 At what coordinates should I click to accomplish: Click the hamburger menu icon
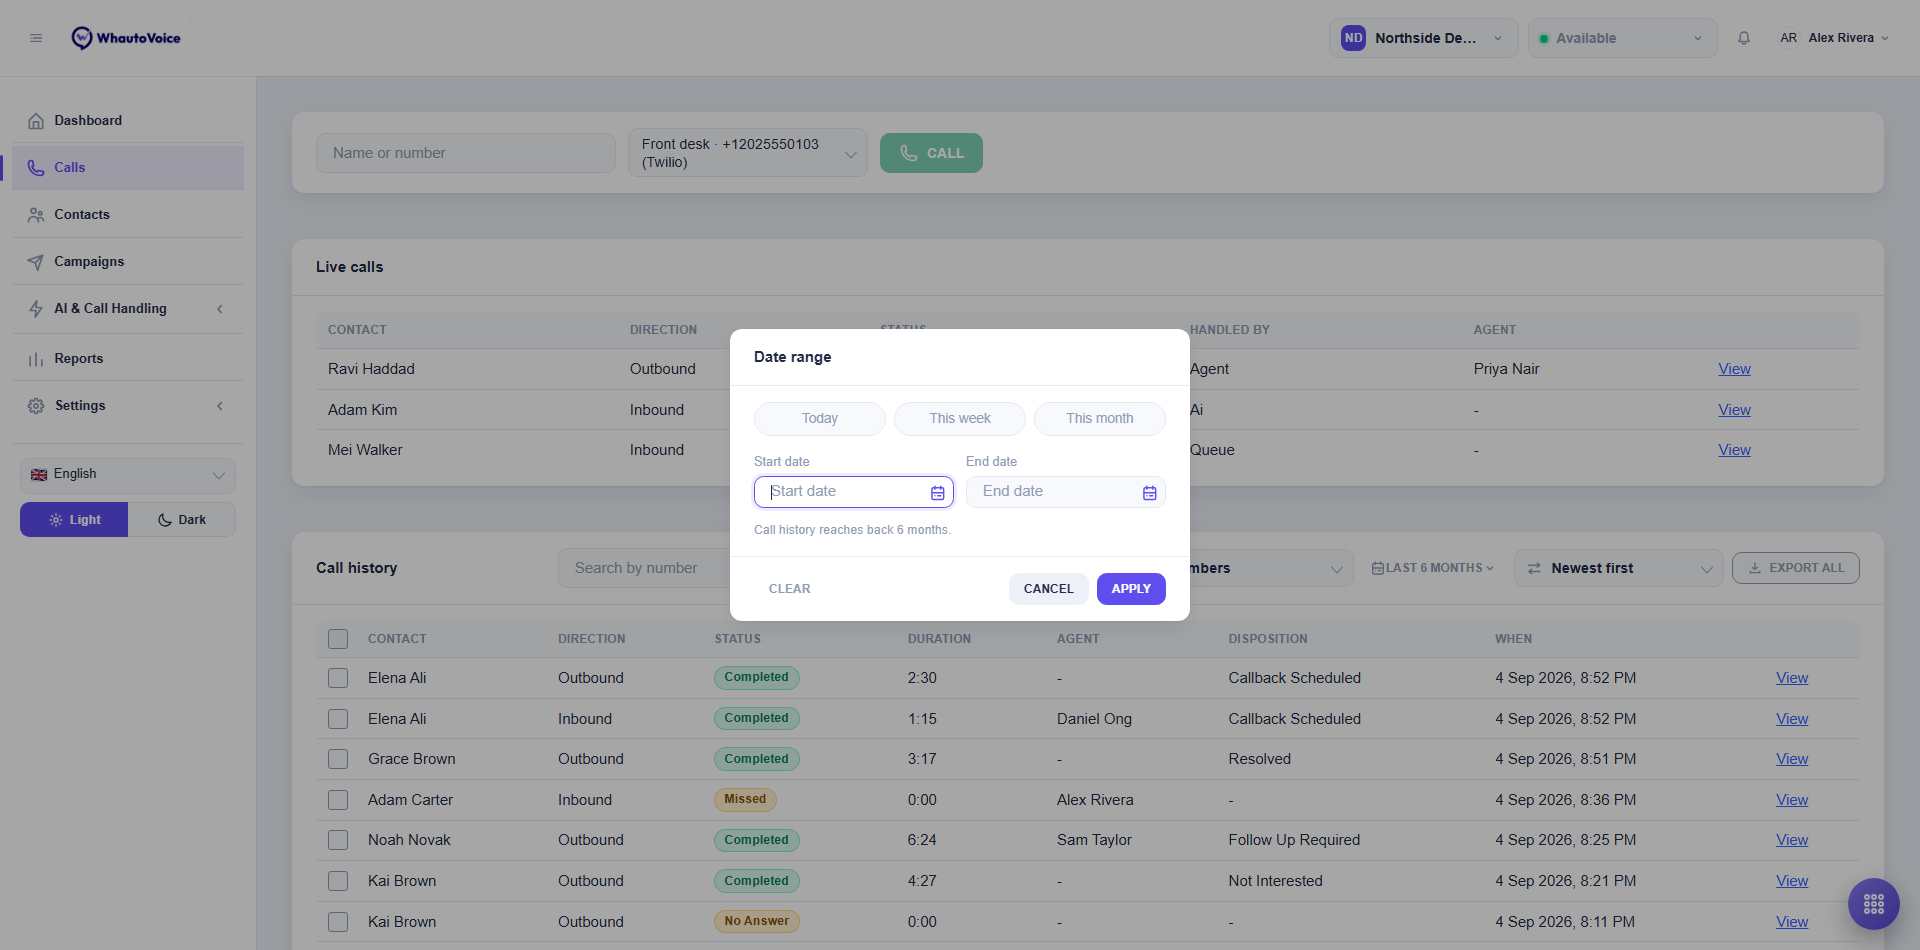[x=36, y=38]
